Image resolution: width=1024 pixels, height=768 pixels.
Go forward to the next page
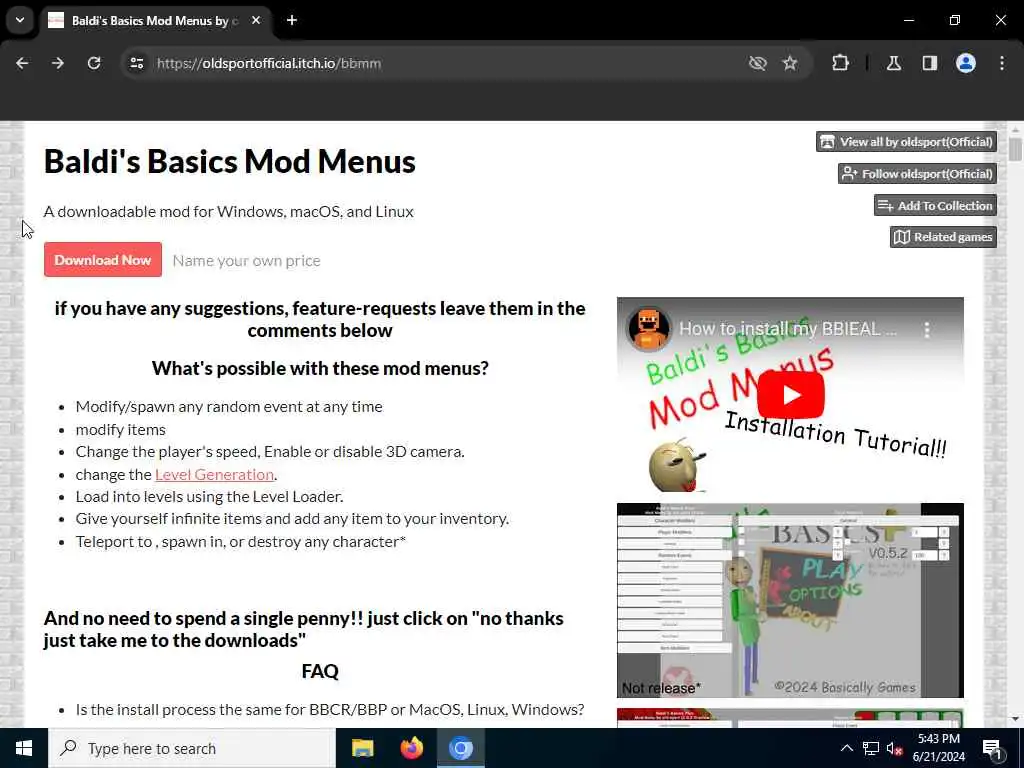(58, 63)
